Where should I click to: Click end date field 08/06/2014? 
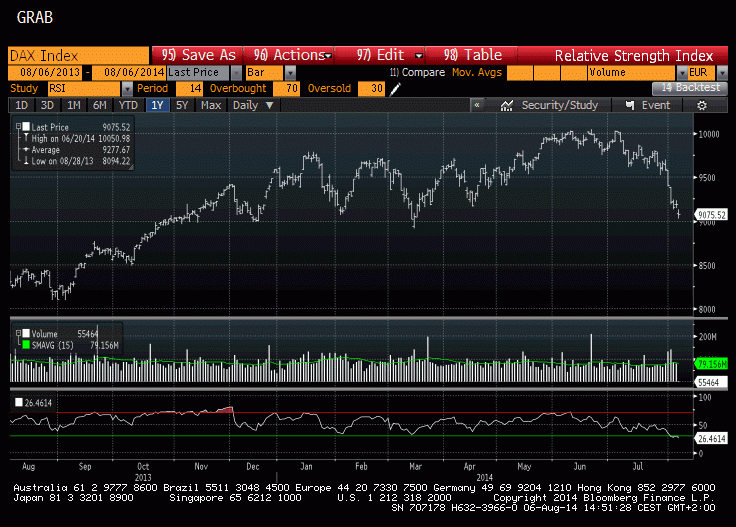[x=128, y=73]
